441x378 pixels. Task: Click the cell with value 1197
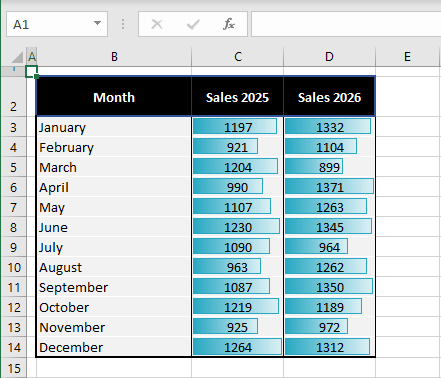(x=238, y=127)
